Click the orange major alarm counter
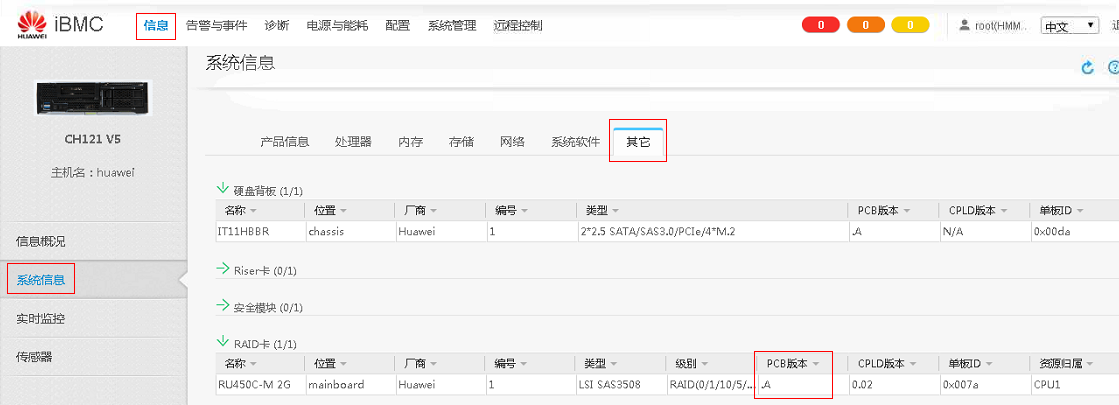This screenshot has height=405, width=1119. (865, 25)
